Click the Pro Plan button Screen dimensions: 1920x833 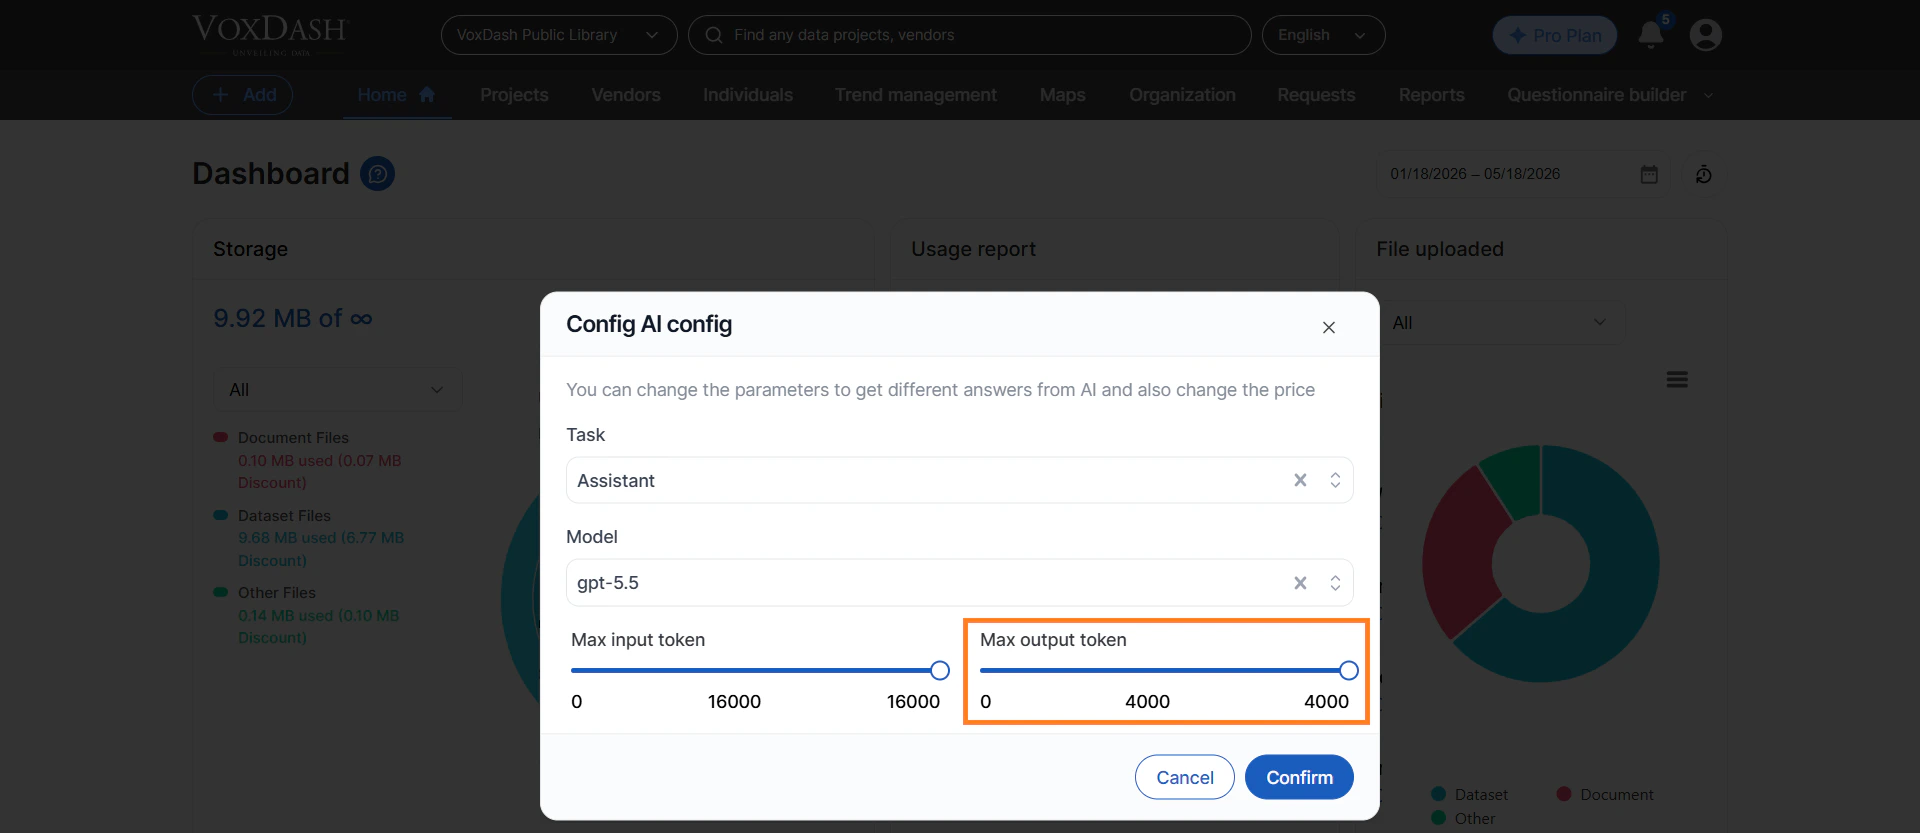1555,35
